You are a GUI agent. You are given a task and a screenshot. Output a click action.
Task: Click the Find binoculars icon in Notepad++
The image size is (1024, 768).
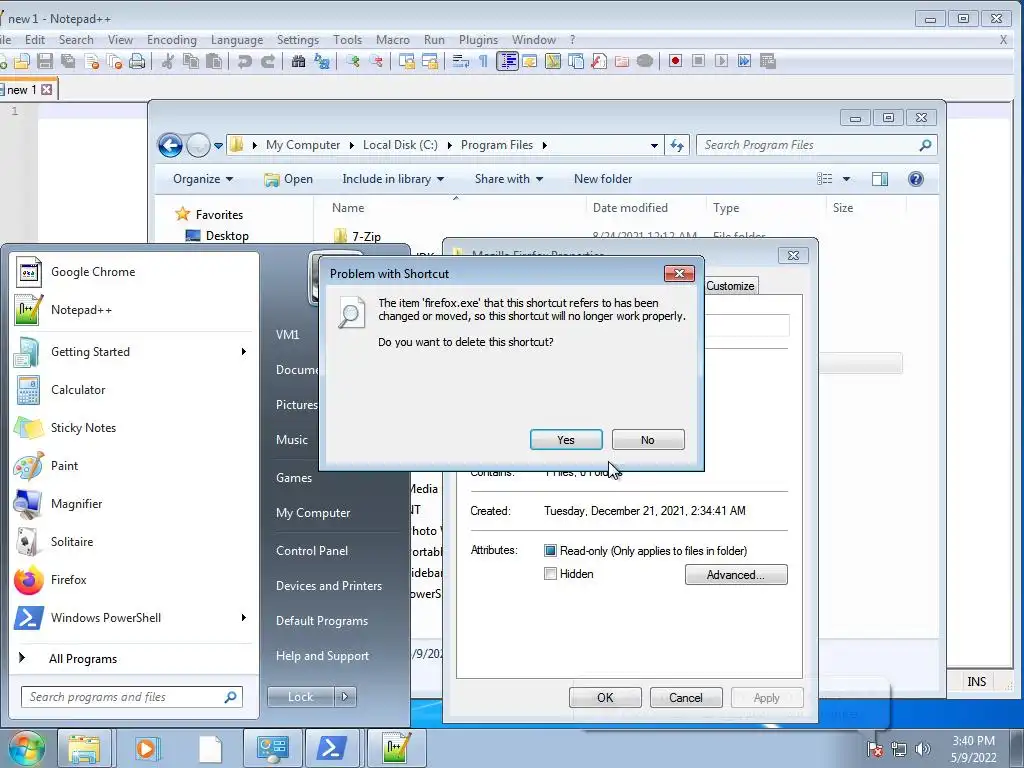pyautogui.click(x=298, y=61)
